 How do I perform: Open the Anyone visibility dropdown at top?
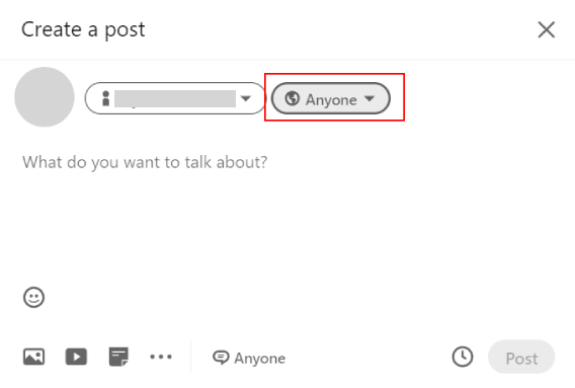tap(330, 98)
